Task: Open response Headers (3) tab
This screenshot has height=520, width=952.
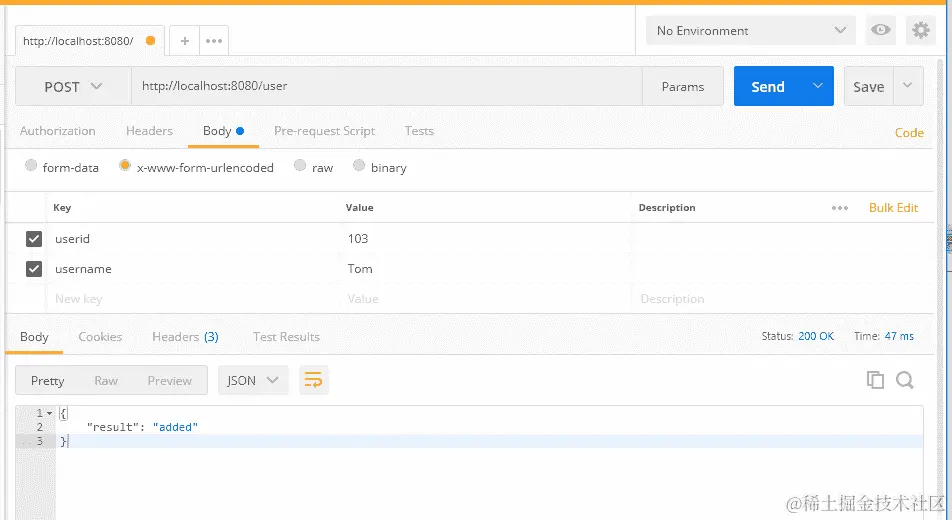Action: click(x=185, y=337)
